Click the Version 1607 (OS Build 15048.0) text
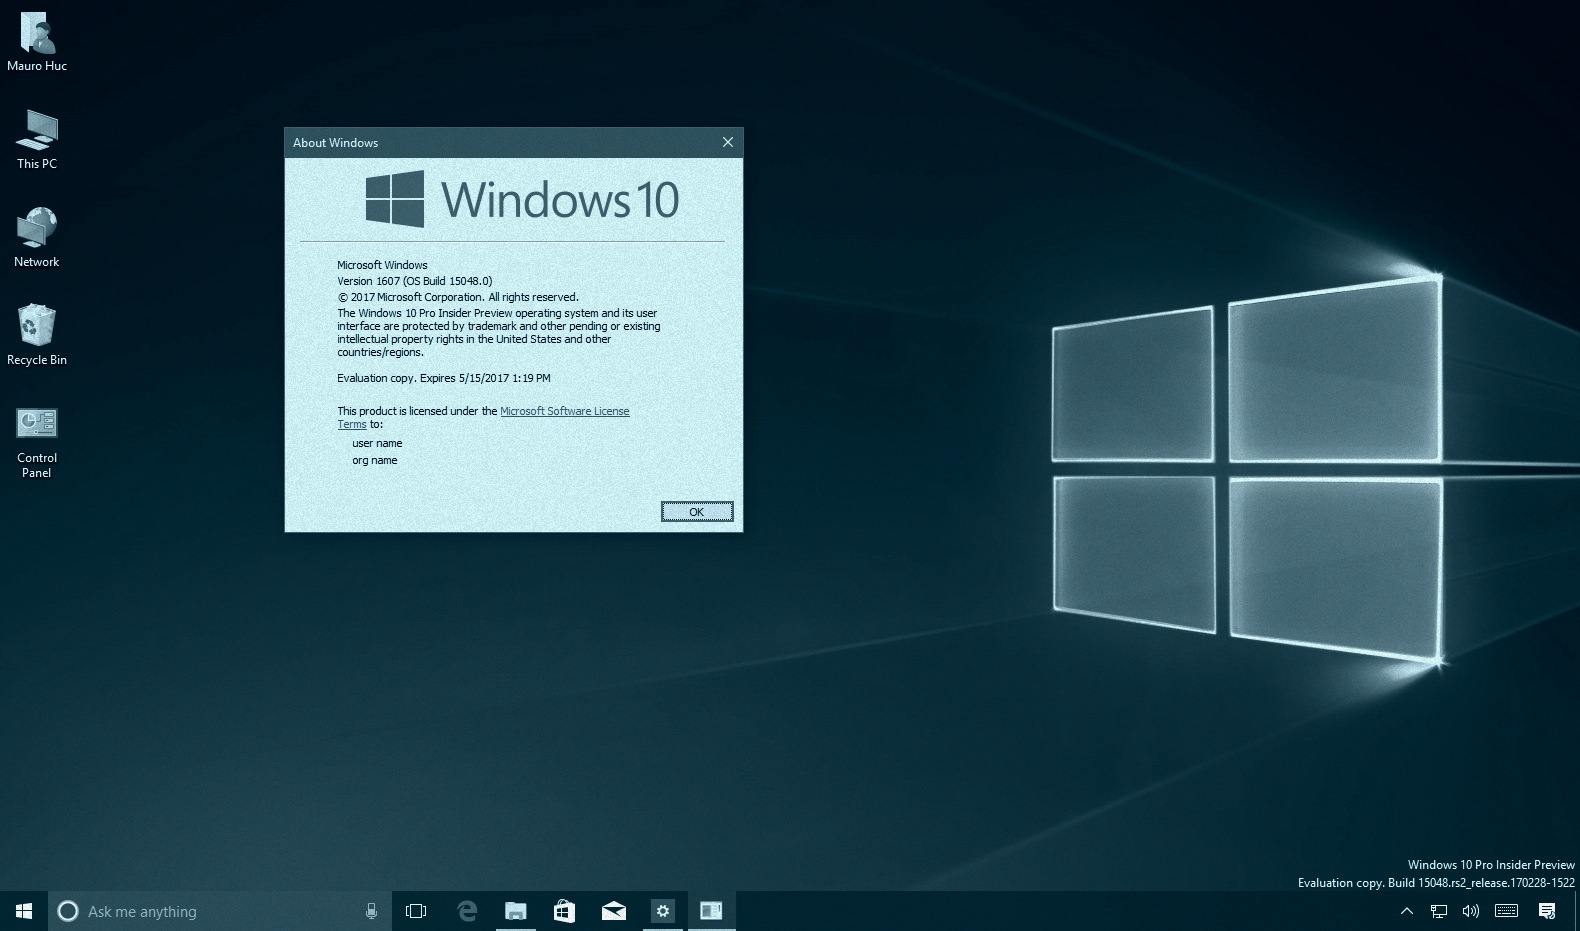 point(415,281)
